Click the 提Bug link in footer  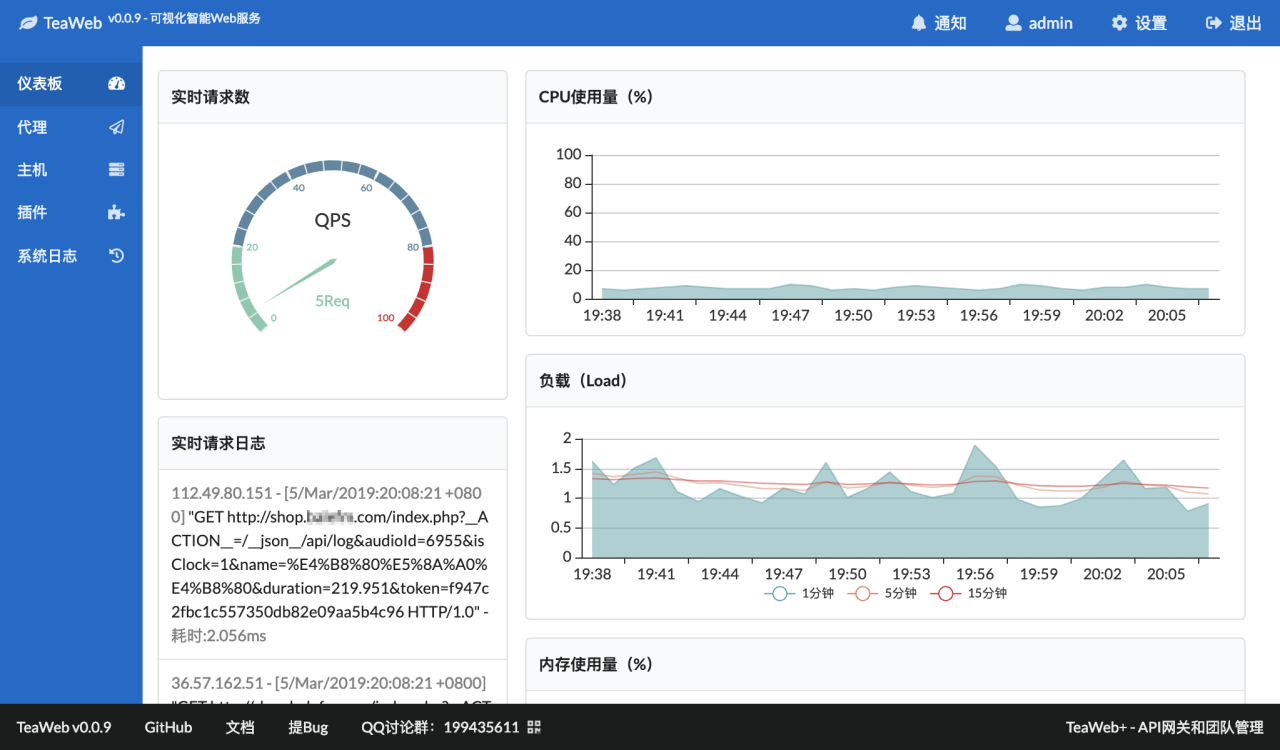click(x=308, y=728)
